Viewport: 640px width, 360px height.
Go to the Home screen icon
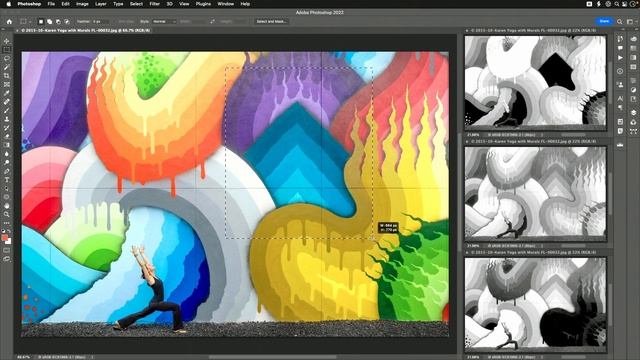point(9,21)
